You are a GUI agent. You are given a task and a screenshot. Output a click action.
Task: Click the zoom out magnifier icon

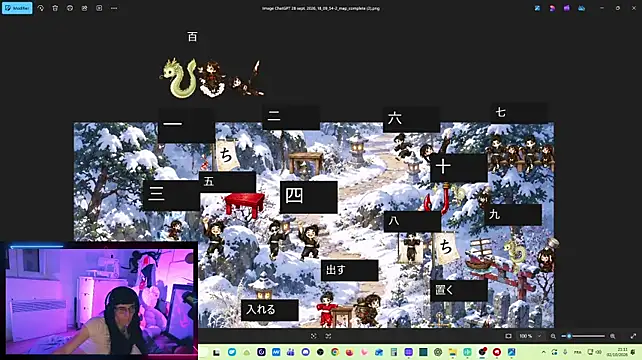[553, 336]
